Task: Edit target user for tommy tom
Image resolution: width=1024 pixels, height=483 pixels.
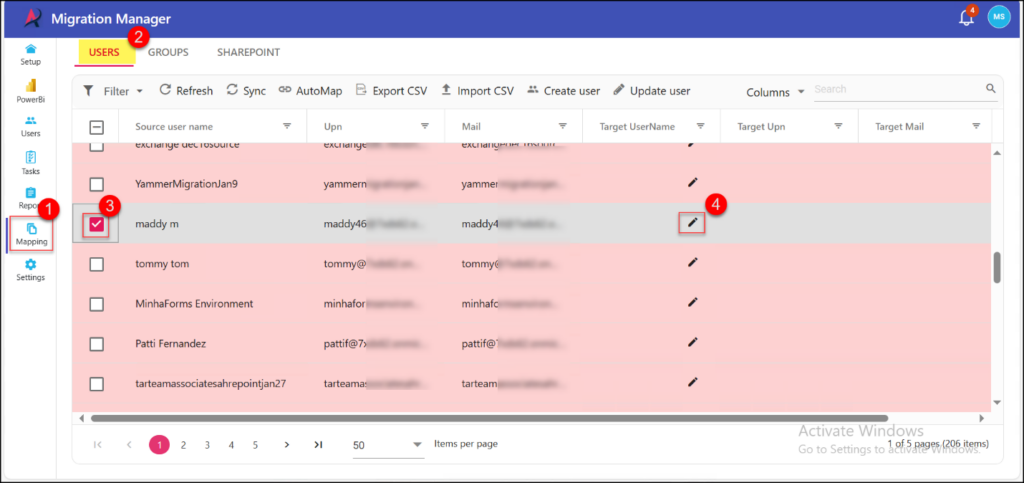Action: pyautogui.click(x=693, y=262)
